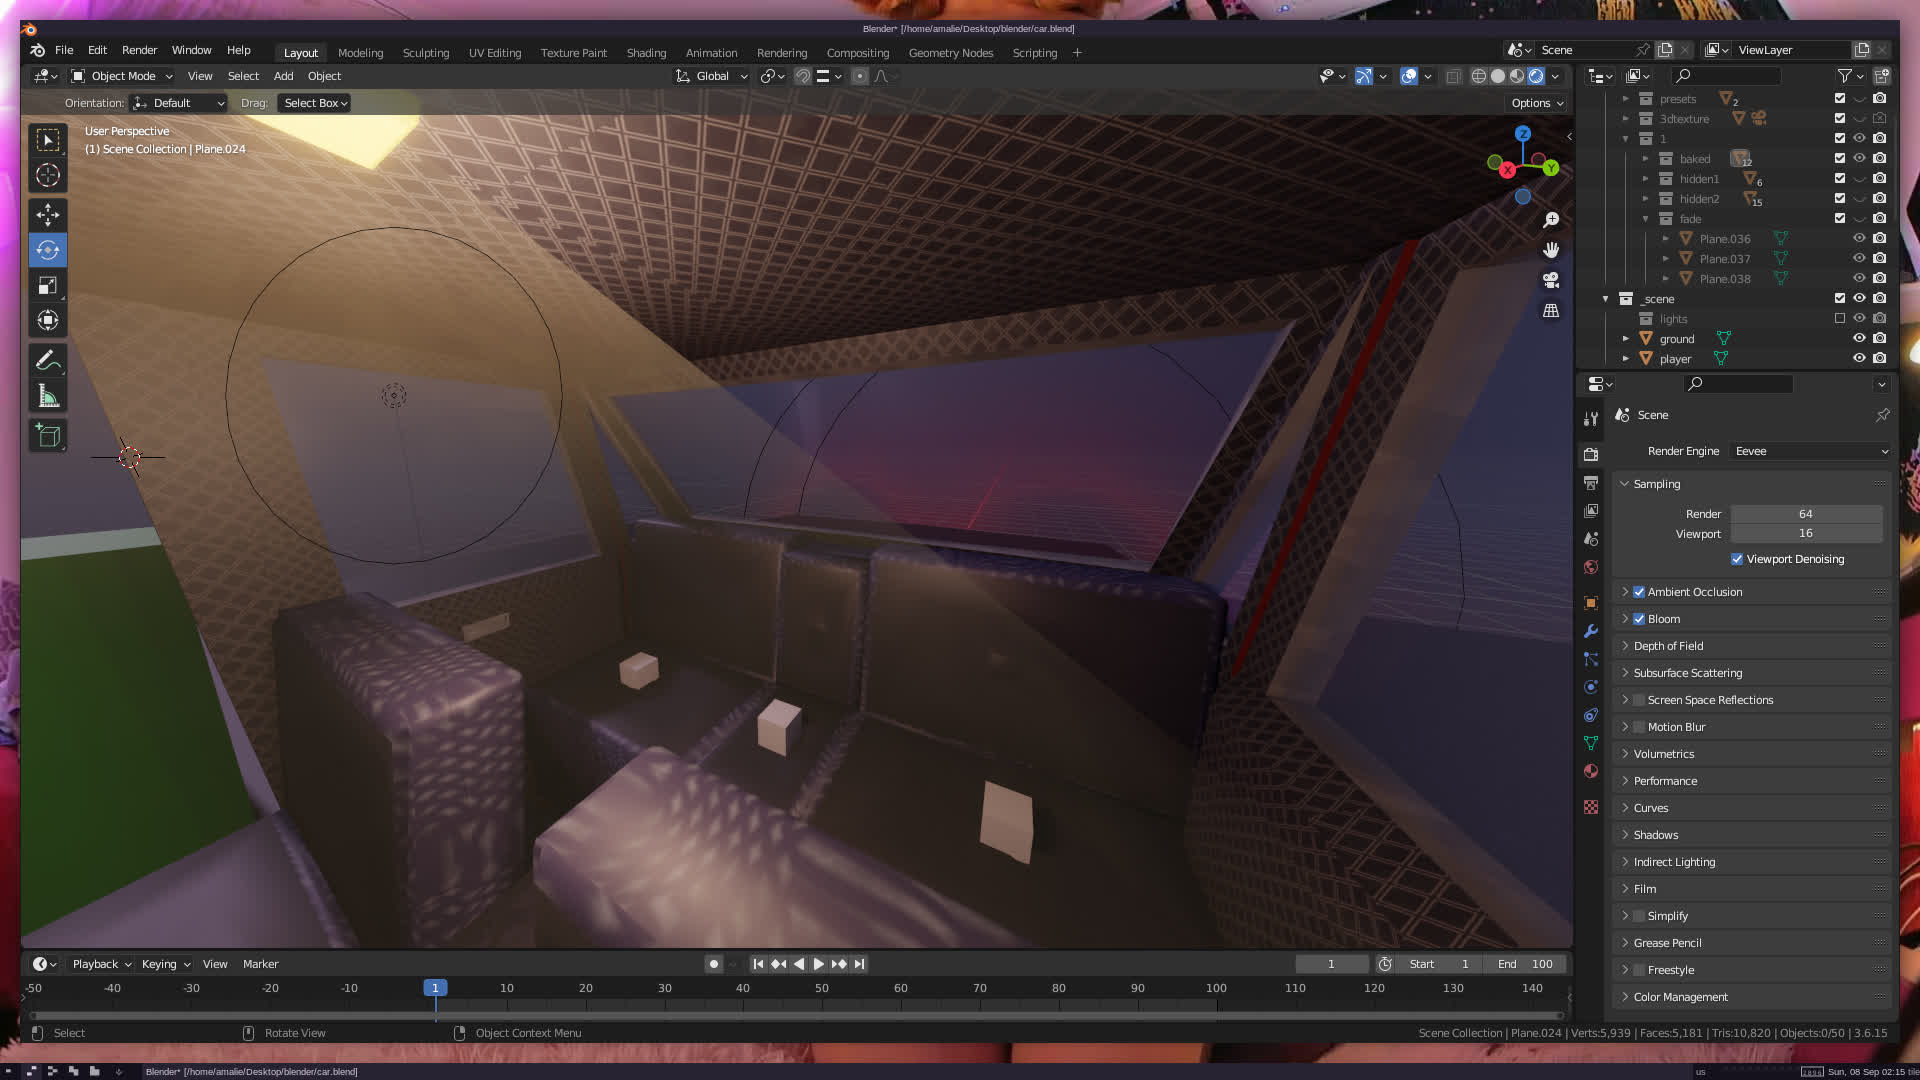Select the Add Cube tool

47,436
